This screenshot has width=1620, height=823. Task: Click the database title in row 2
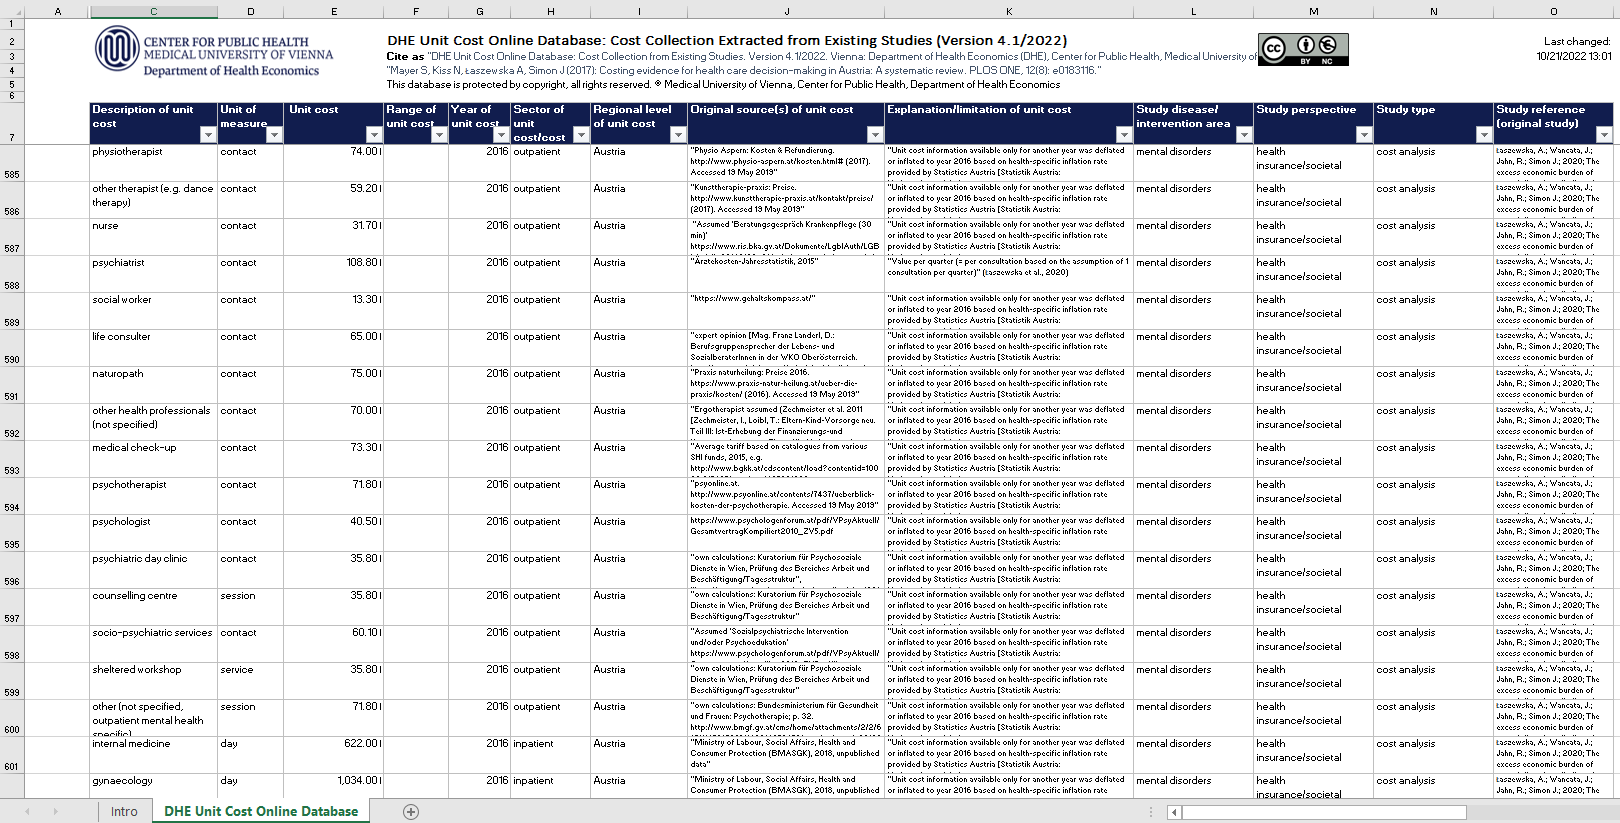coord(727,41)
